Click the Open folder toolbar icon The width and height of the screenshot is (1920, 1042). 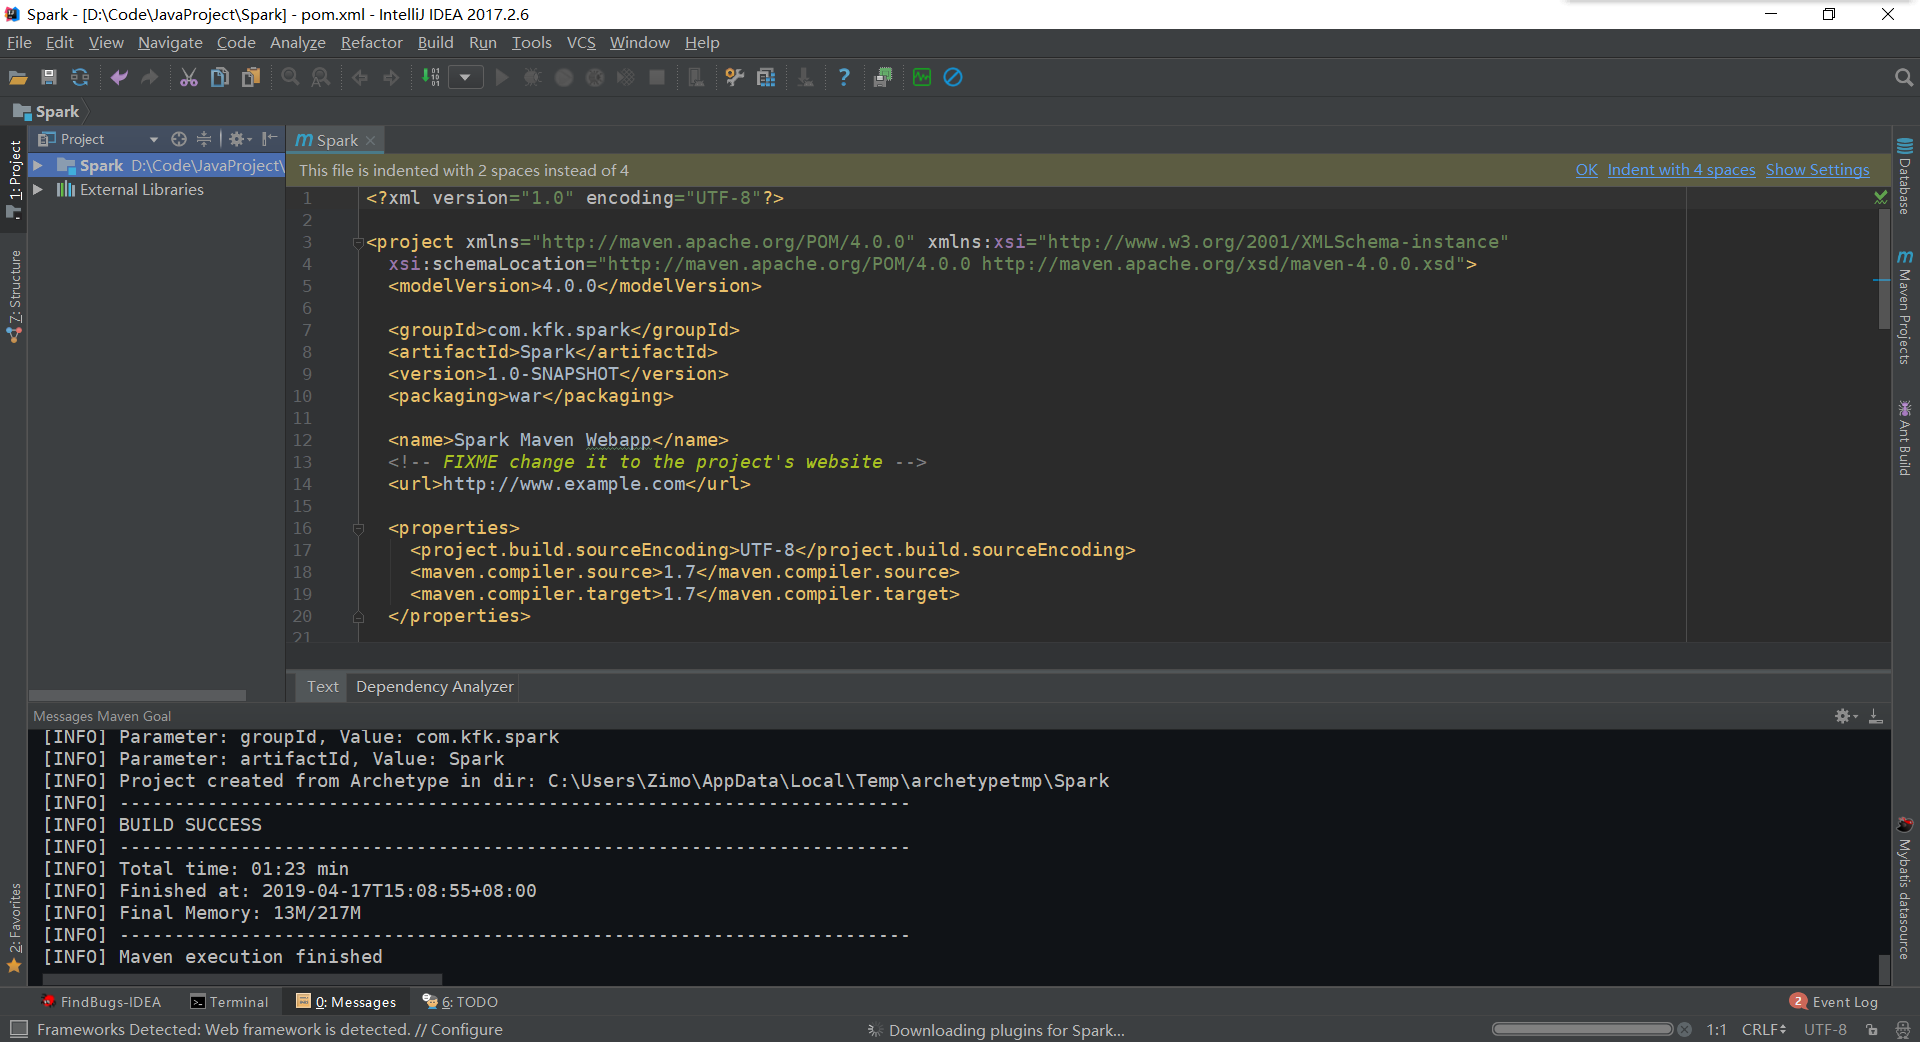pos(18,78)
